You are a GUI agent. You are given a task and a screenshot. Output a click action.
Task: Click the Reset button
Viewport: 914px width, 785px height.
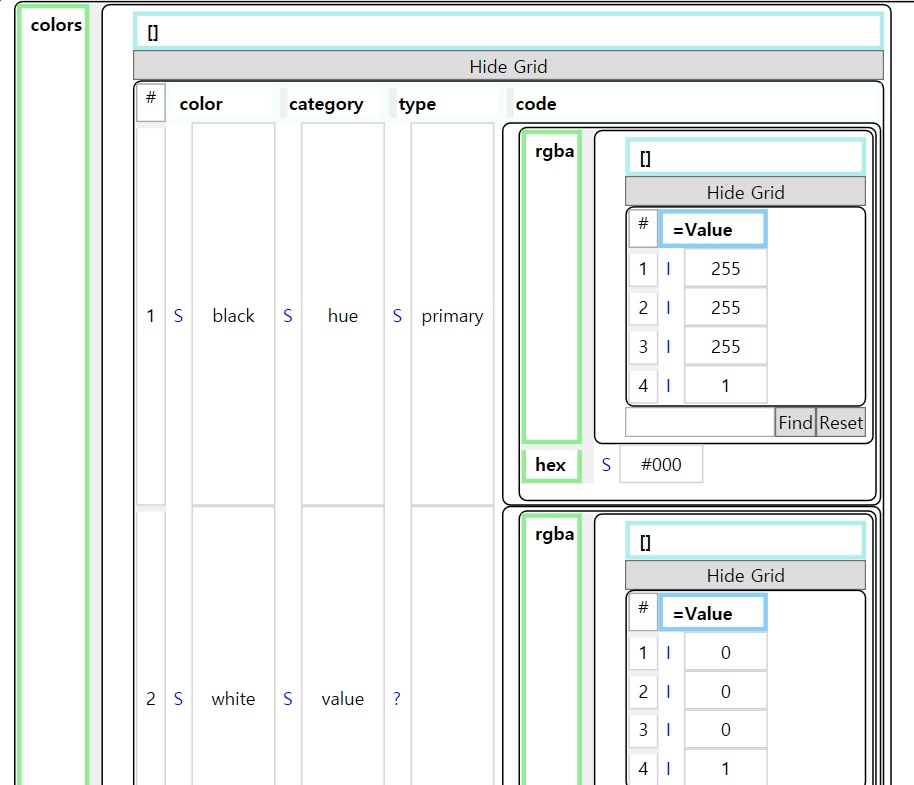pos(841,422)
